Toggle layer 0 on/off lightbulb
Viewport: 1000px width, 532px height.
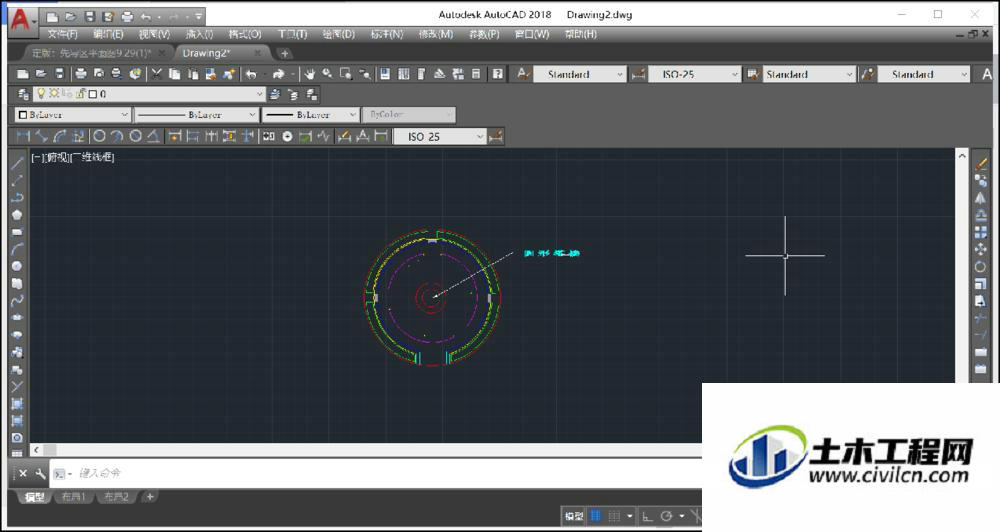41,94
